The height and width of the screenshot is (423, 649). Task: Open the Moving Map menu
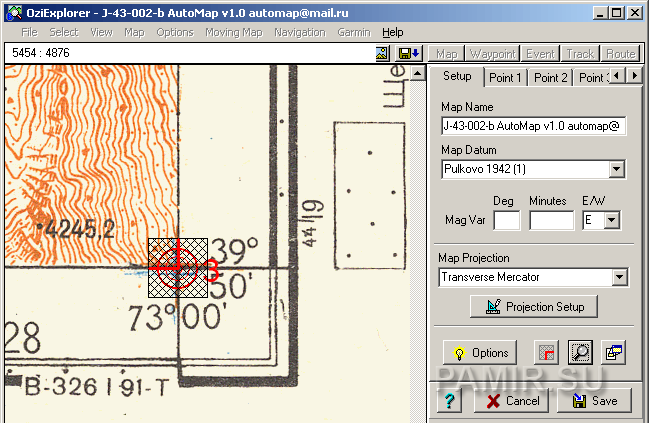point(234,32)
